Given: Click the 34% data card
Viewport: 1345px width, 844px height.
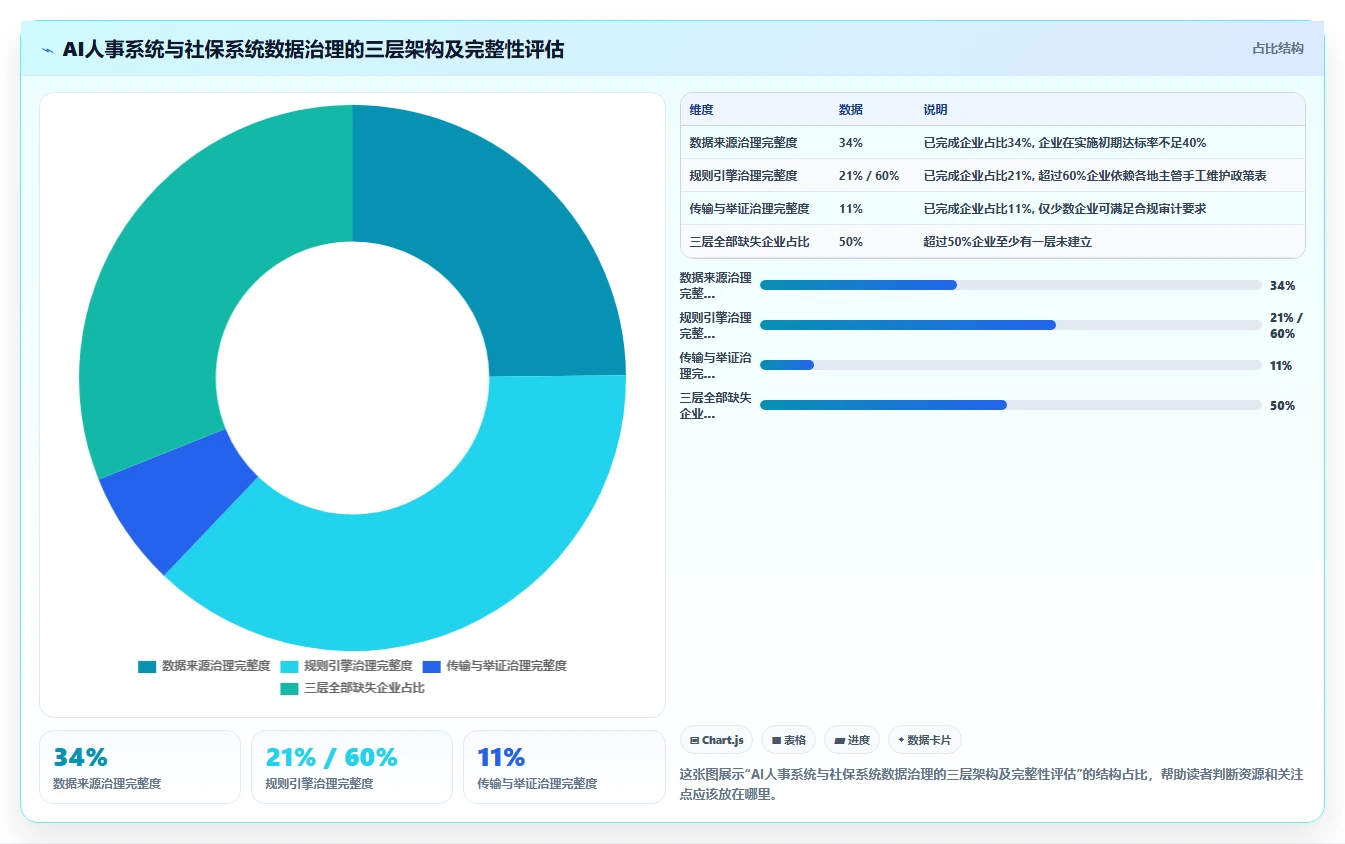Looking at the screenshot, I should click(x=140, y=767).
